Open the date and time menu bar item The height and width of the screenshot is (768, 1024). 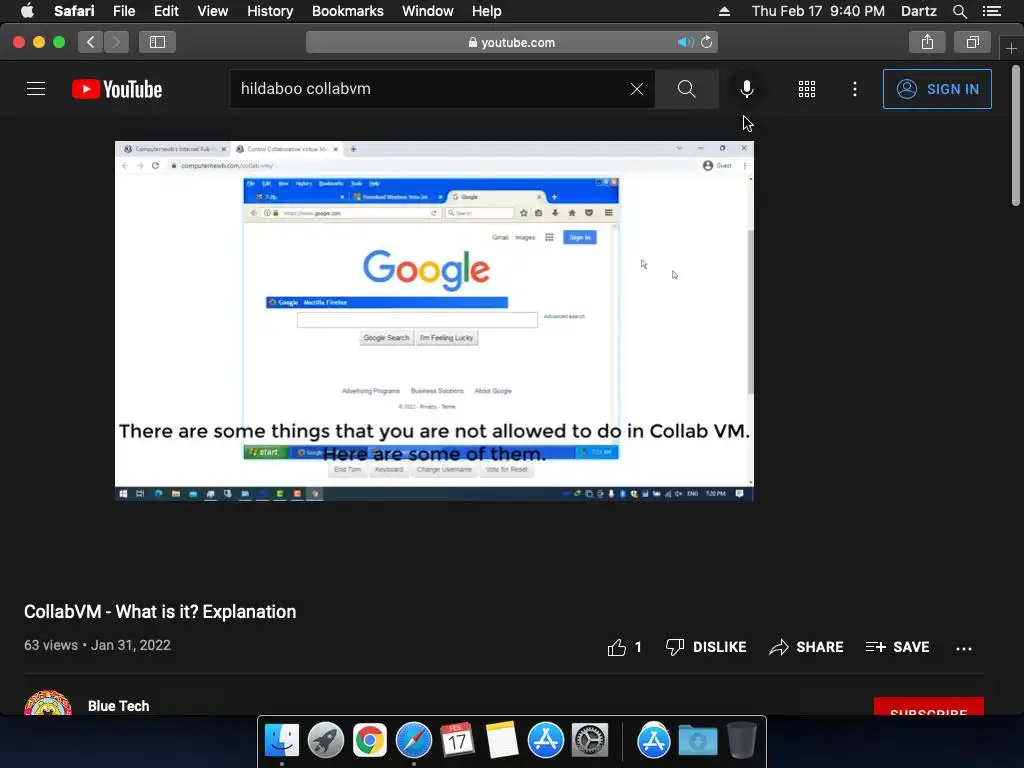(818, 11)
